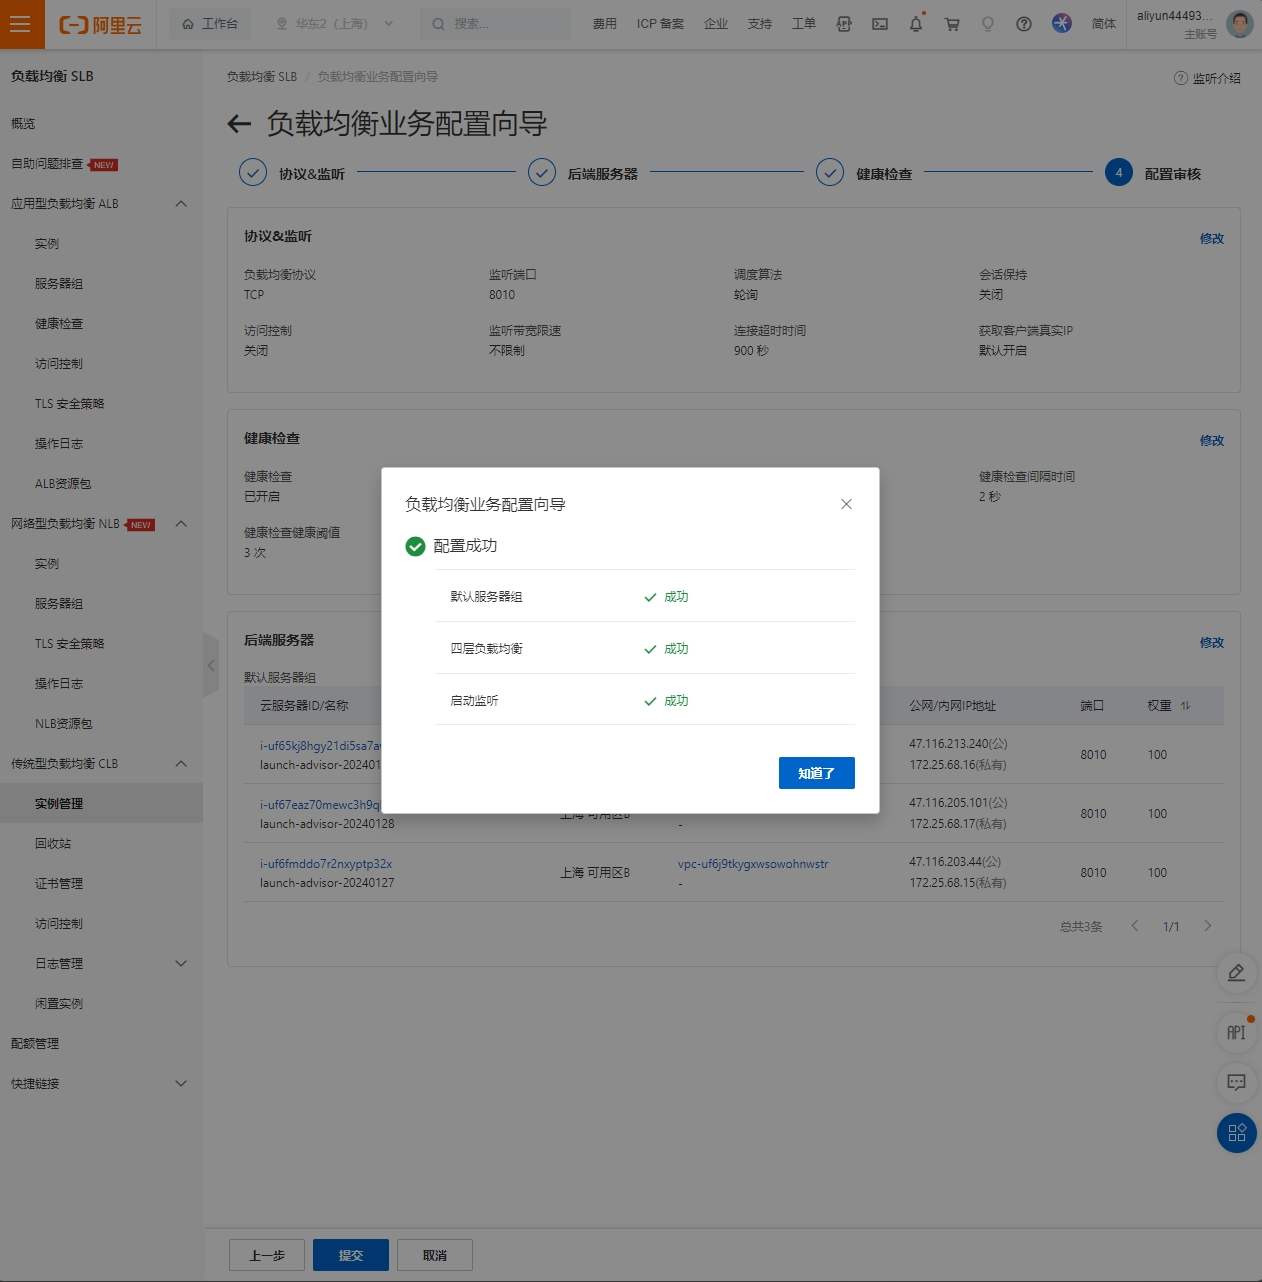Click the help question mark icon
This screenshot has height=1282, width=1262.
1024,24
